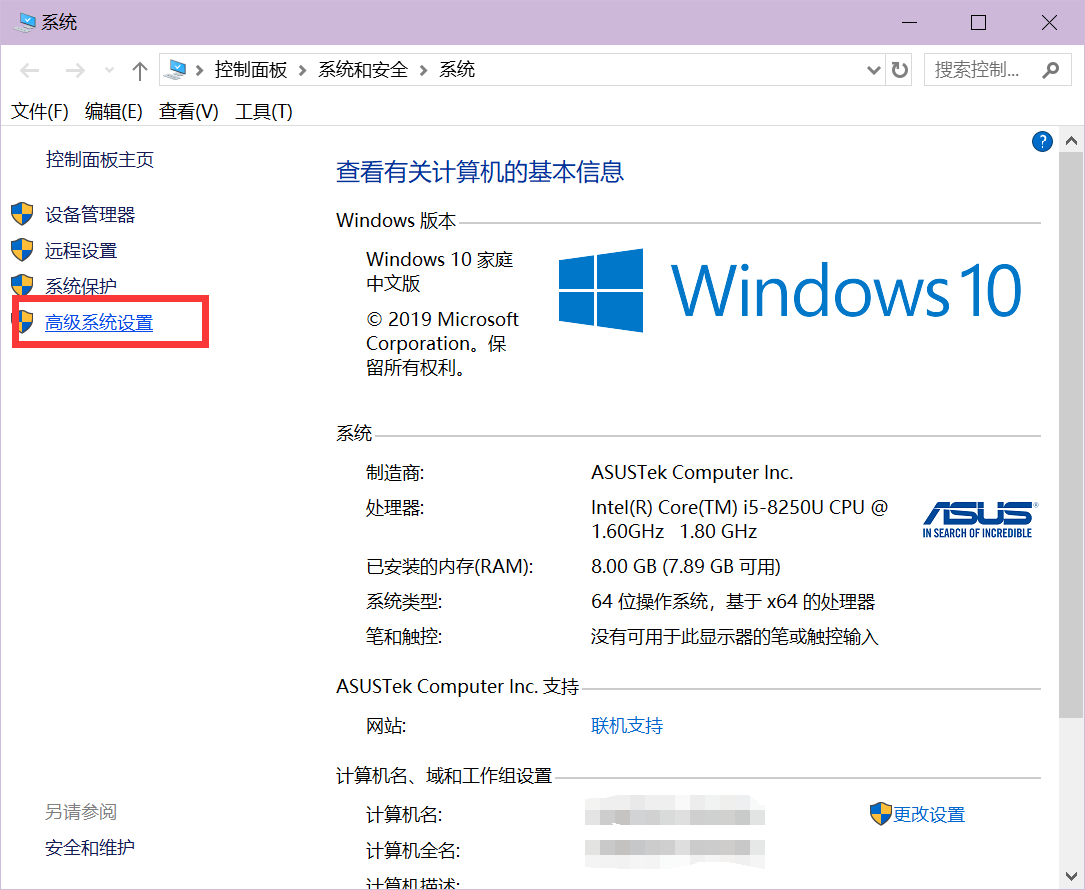Open 系统保护 link

[81, 286]
